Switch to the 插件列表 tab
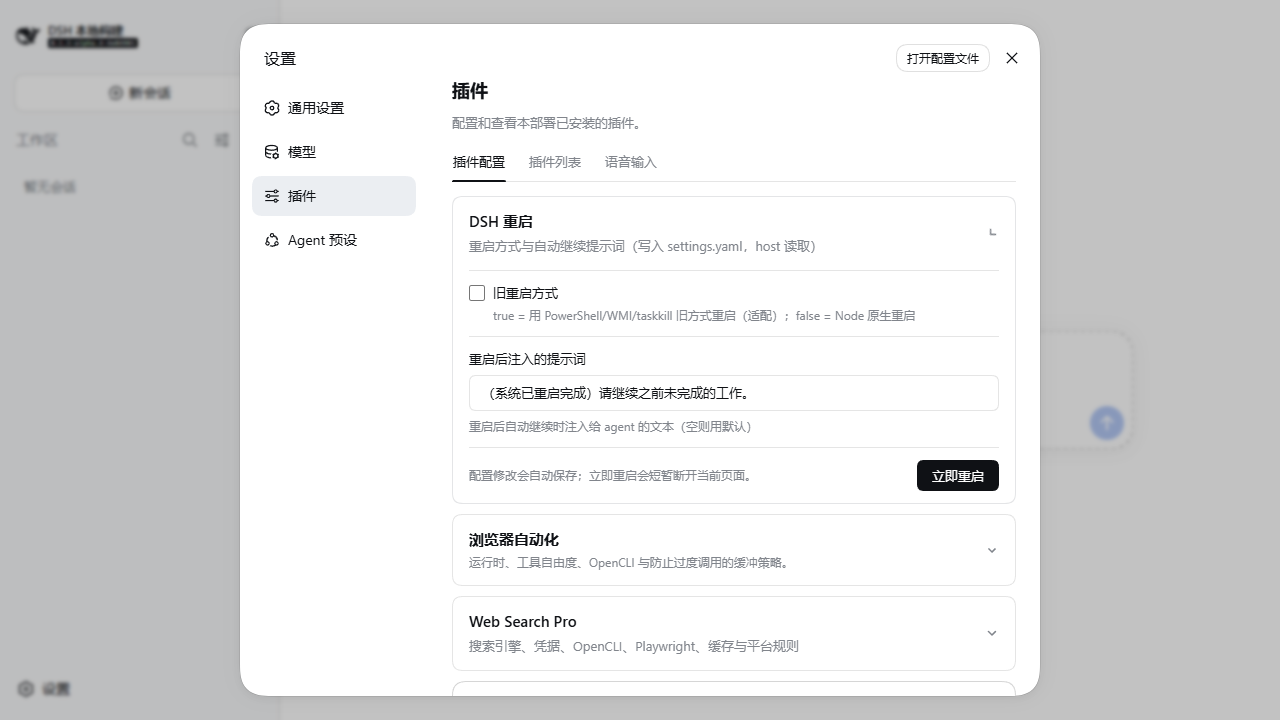The image size is (1280, 720). [555, 162]
